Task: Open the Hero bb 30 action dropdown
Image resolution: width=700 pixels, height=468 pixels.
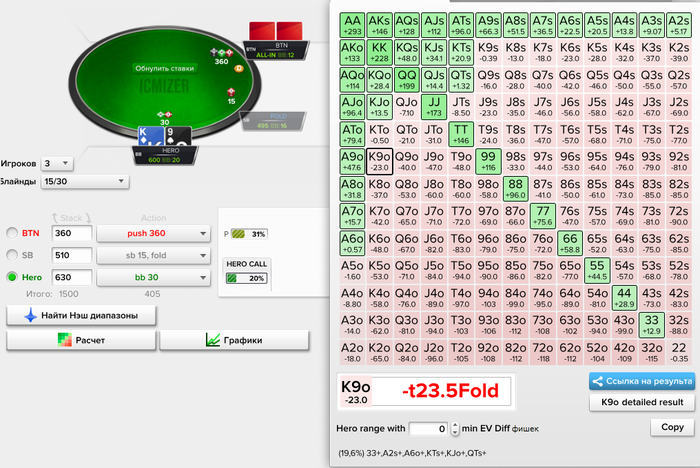Action: pyautogui.click(x=153, y=277)
